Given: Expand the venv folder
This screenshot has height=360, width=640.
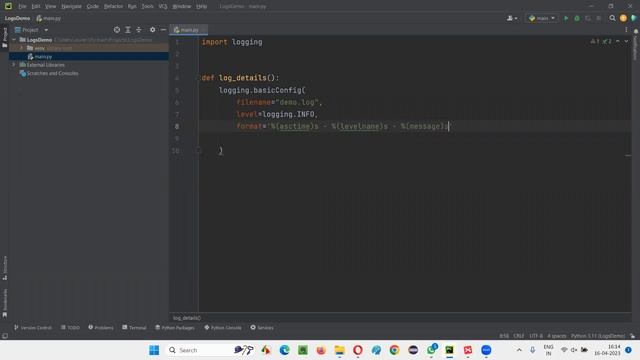Looking at the screenshot, I should pos(22,48).
